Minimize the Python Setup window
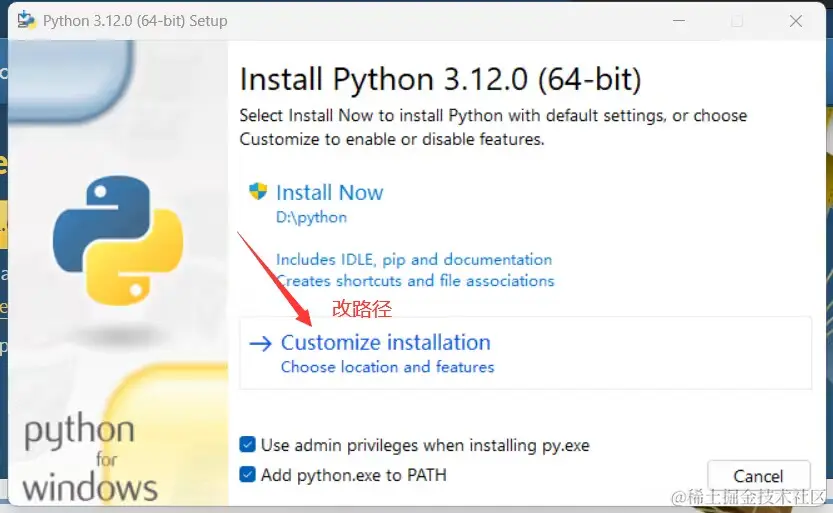833x513 pixels. (678, 21)
